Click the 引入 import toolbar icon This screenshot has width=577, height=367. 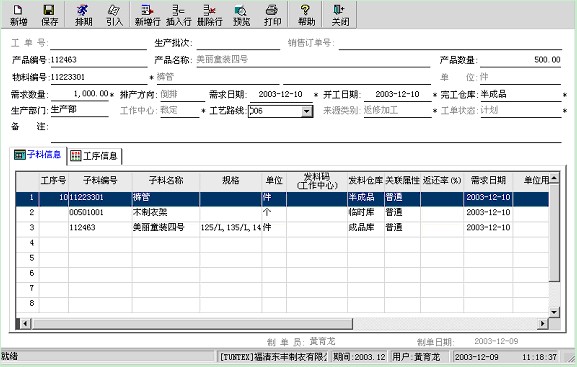(x=114, y=15)
